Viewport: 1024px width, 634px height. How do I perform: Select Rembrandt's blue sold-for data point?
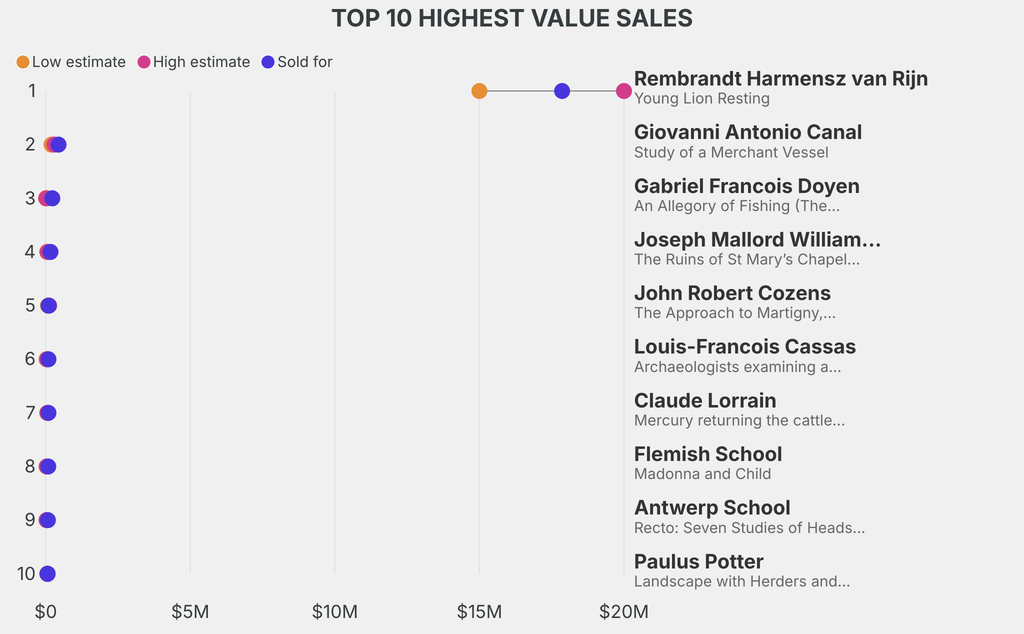pyautogui.click(x=562, y=91)
